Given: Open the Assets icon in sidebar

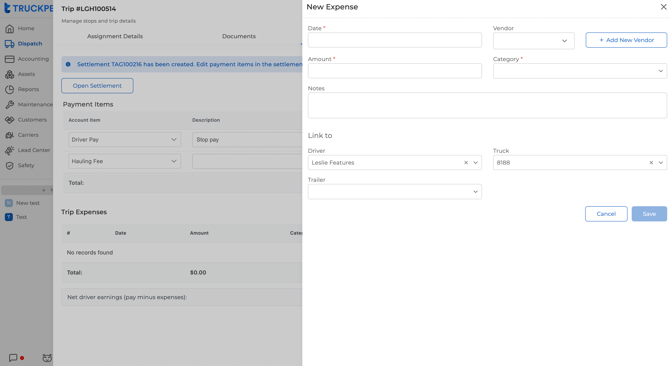Looking at the screenshot, I should pos(9,74).
